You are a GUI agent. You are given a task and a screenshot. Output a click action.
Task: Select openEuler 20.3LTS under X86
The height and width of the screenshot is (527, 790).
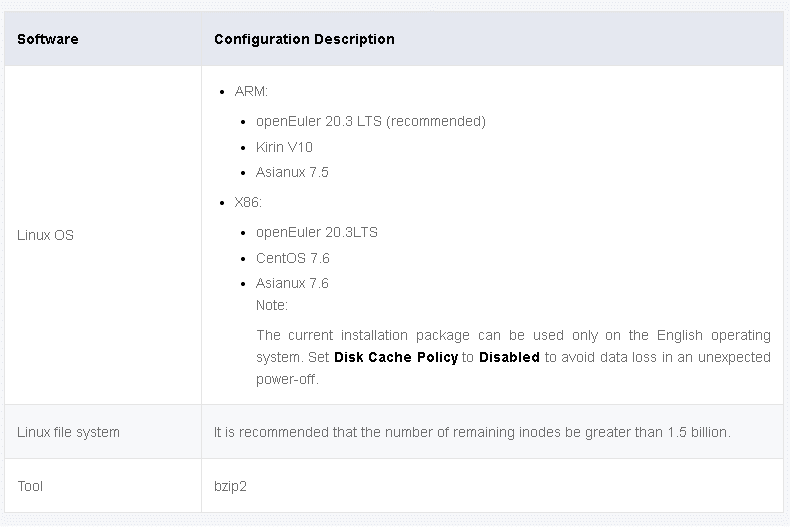(x=317, y=232)
